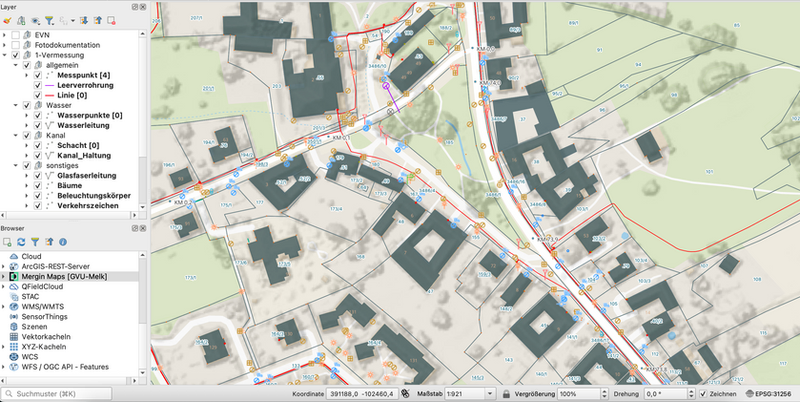Click the collapse all icon in Browser toolbar
This screenshot has height=402, width=800.
tap(49, 242)
